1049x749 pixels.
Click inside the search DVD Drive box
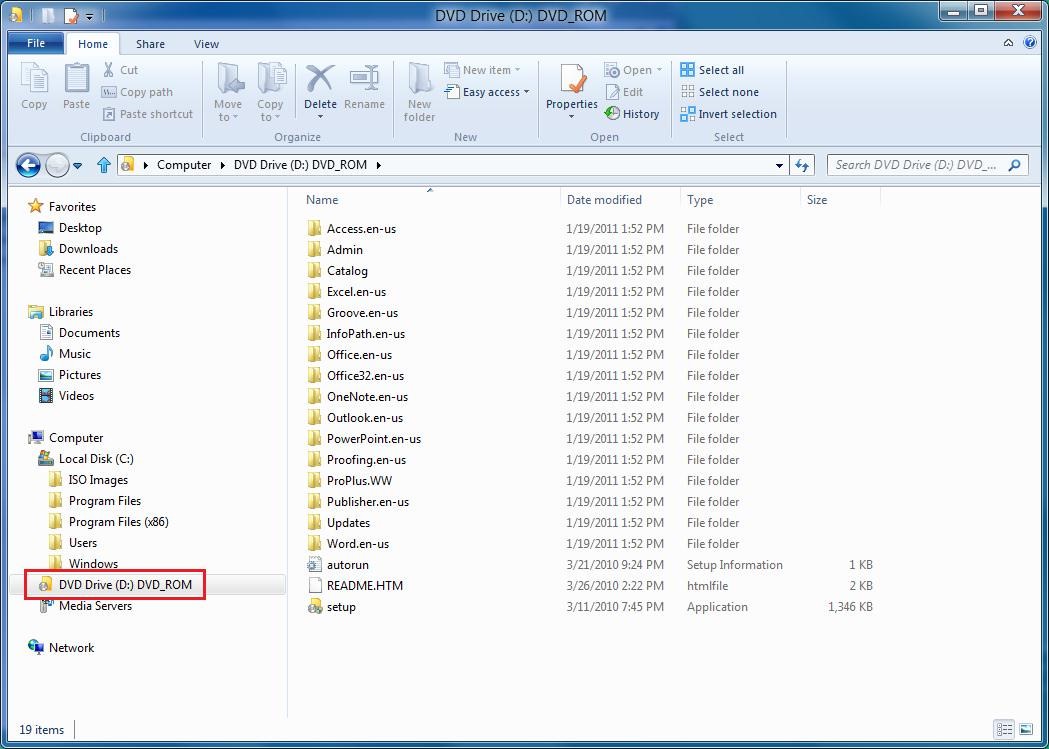click(x=915, y=164)
